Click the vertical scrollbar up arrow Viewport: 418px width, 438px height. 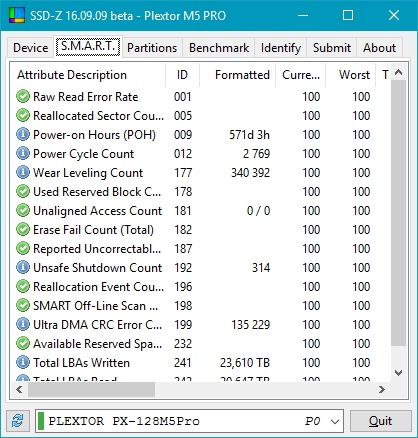tap(399, 72)
